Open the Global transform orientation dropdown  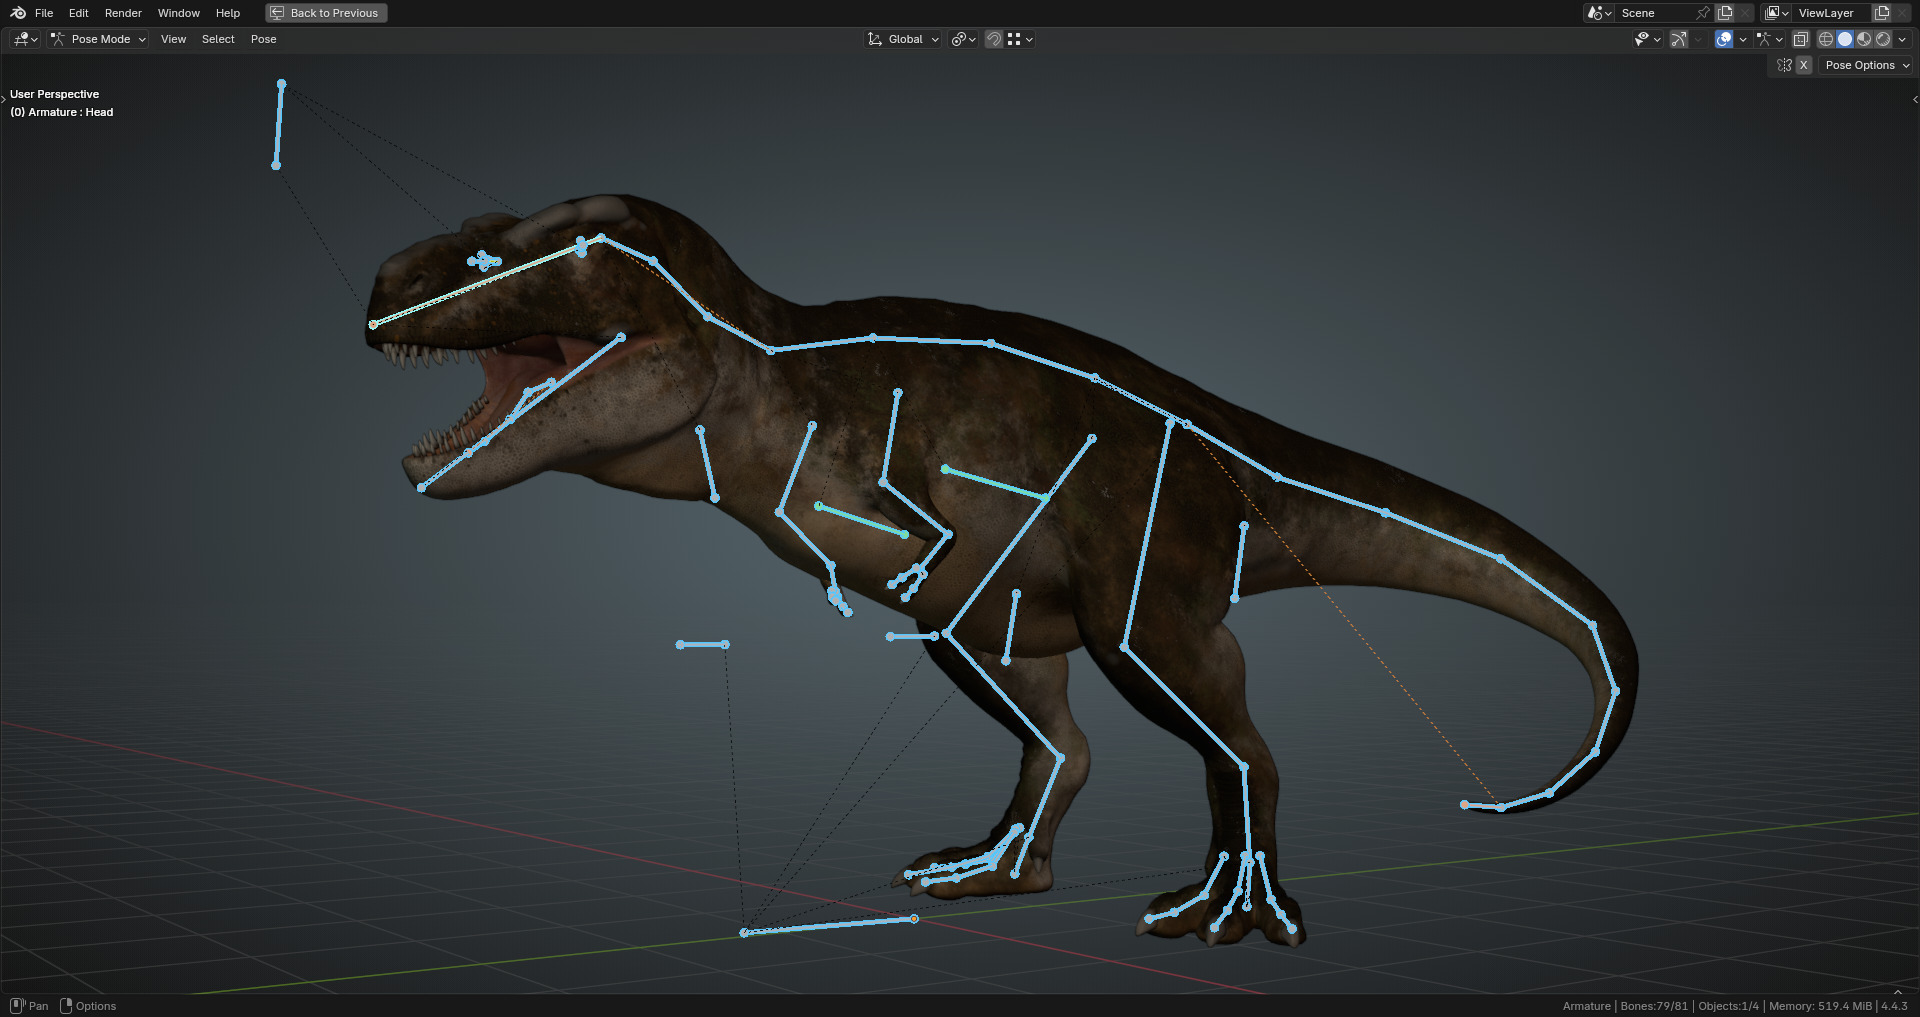tap(903, 39)
